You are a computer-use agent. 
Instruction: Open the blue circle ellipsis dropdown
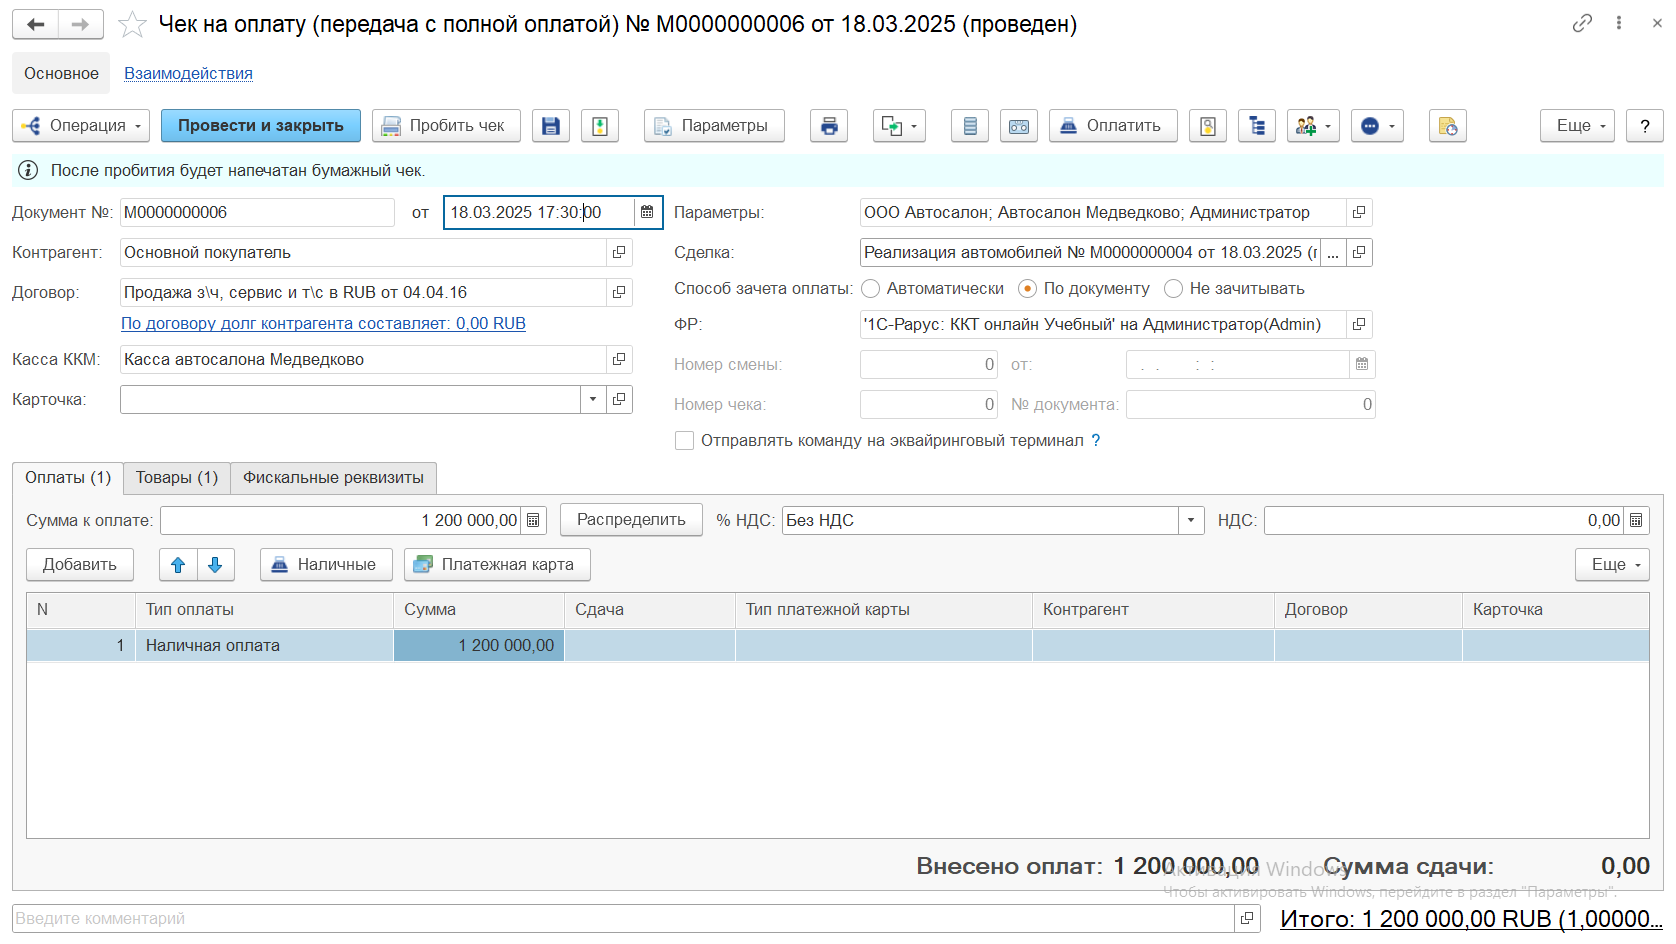point(1378,126)
